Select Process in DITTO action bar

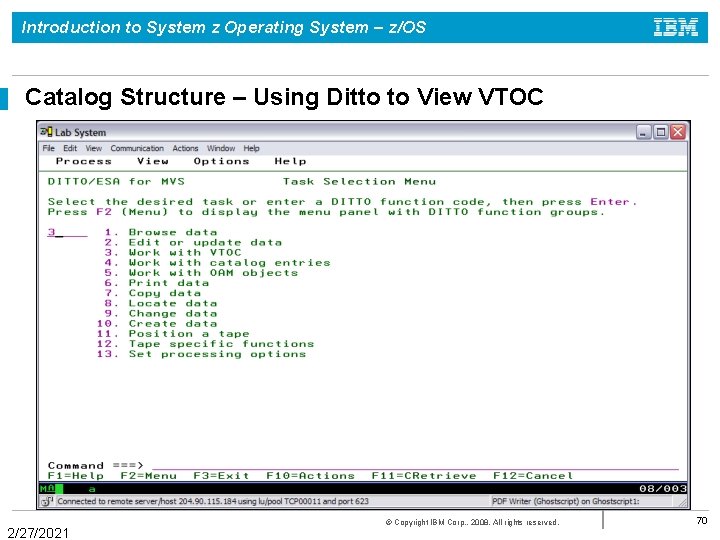click(x=84, y=161)
